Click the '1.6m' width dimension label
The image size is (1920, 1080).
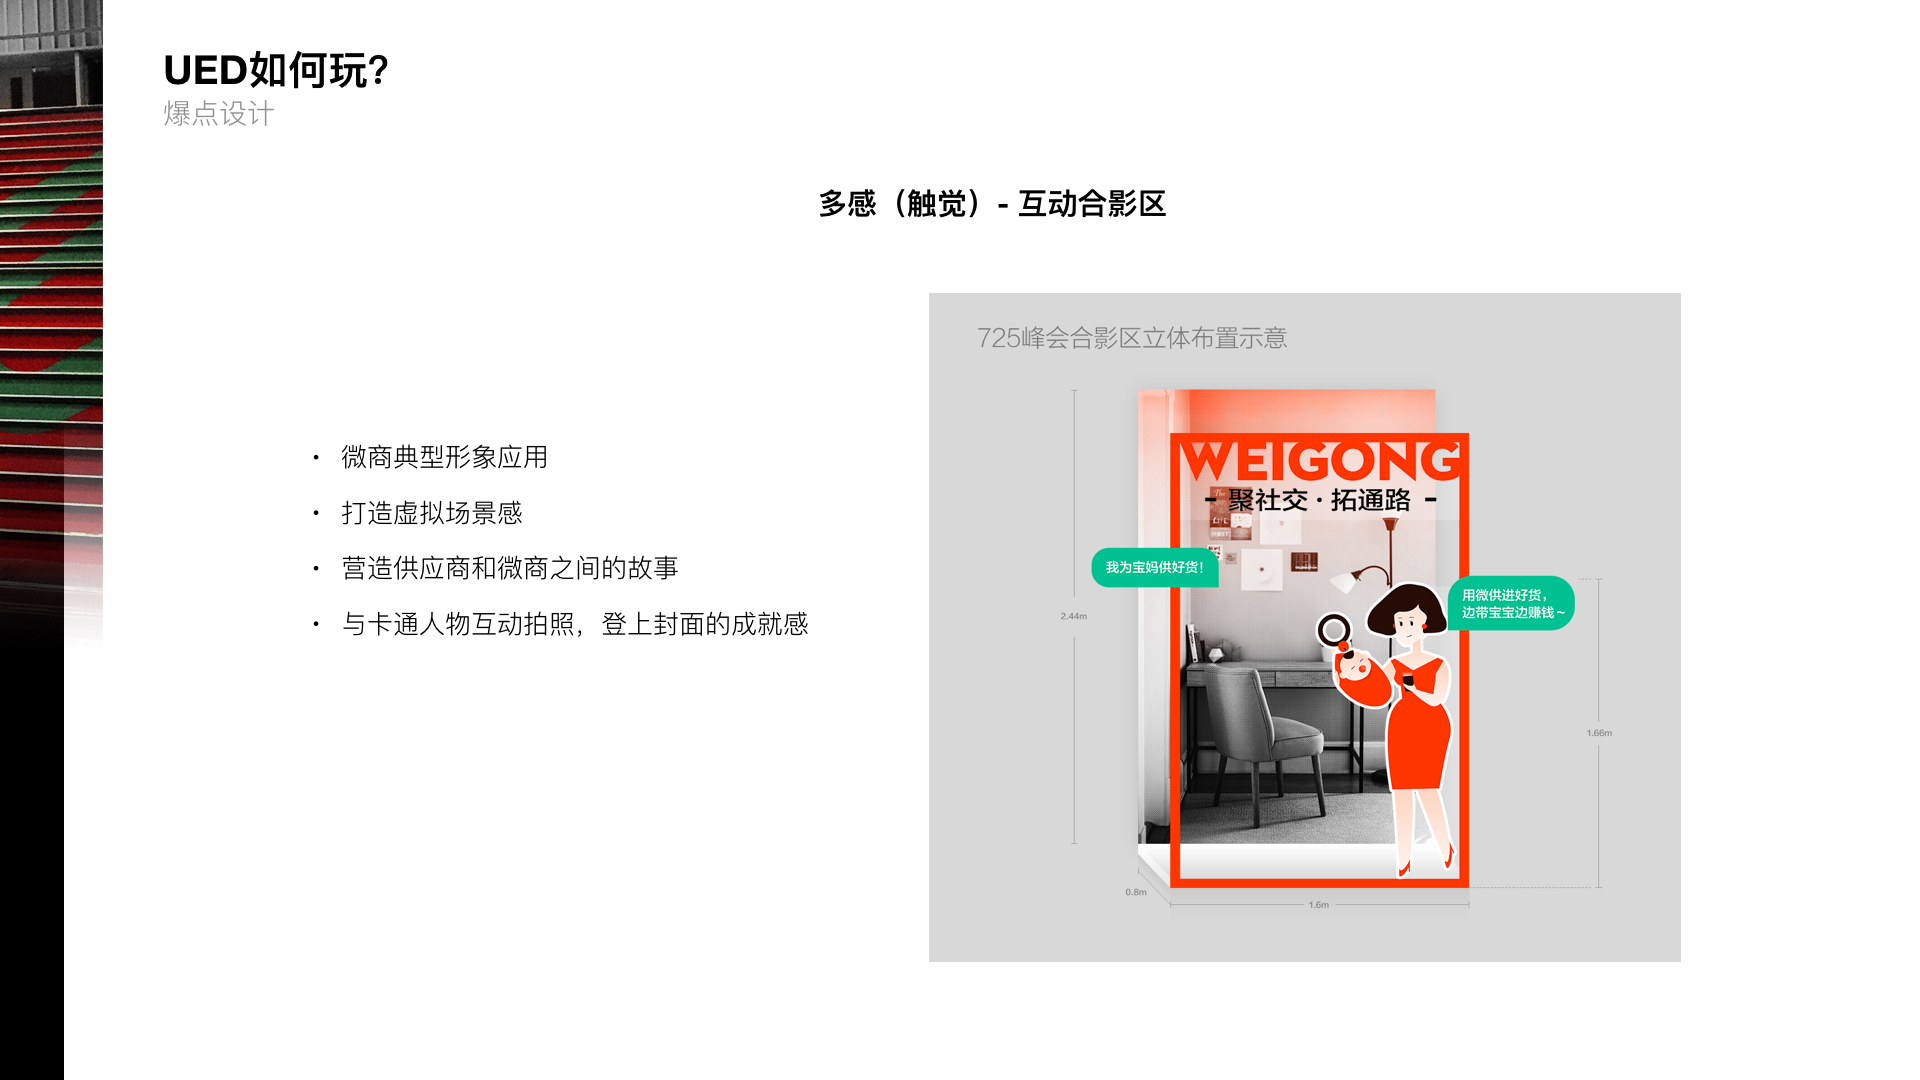tap(1319, 905)
